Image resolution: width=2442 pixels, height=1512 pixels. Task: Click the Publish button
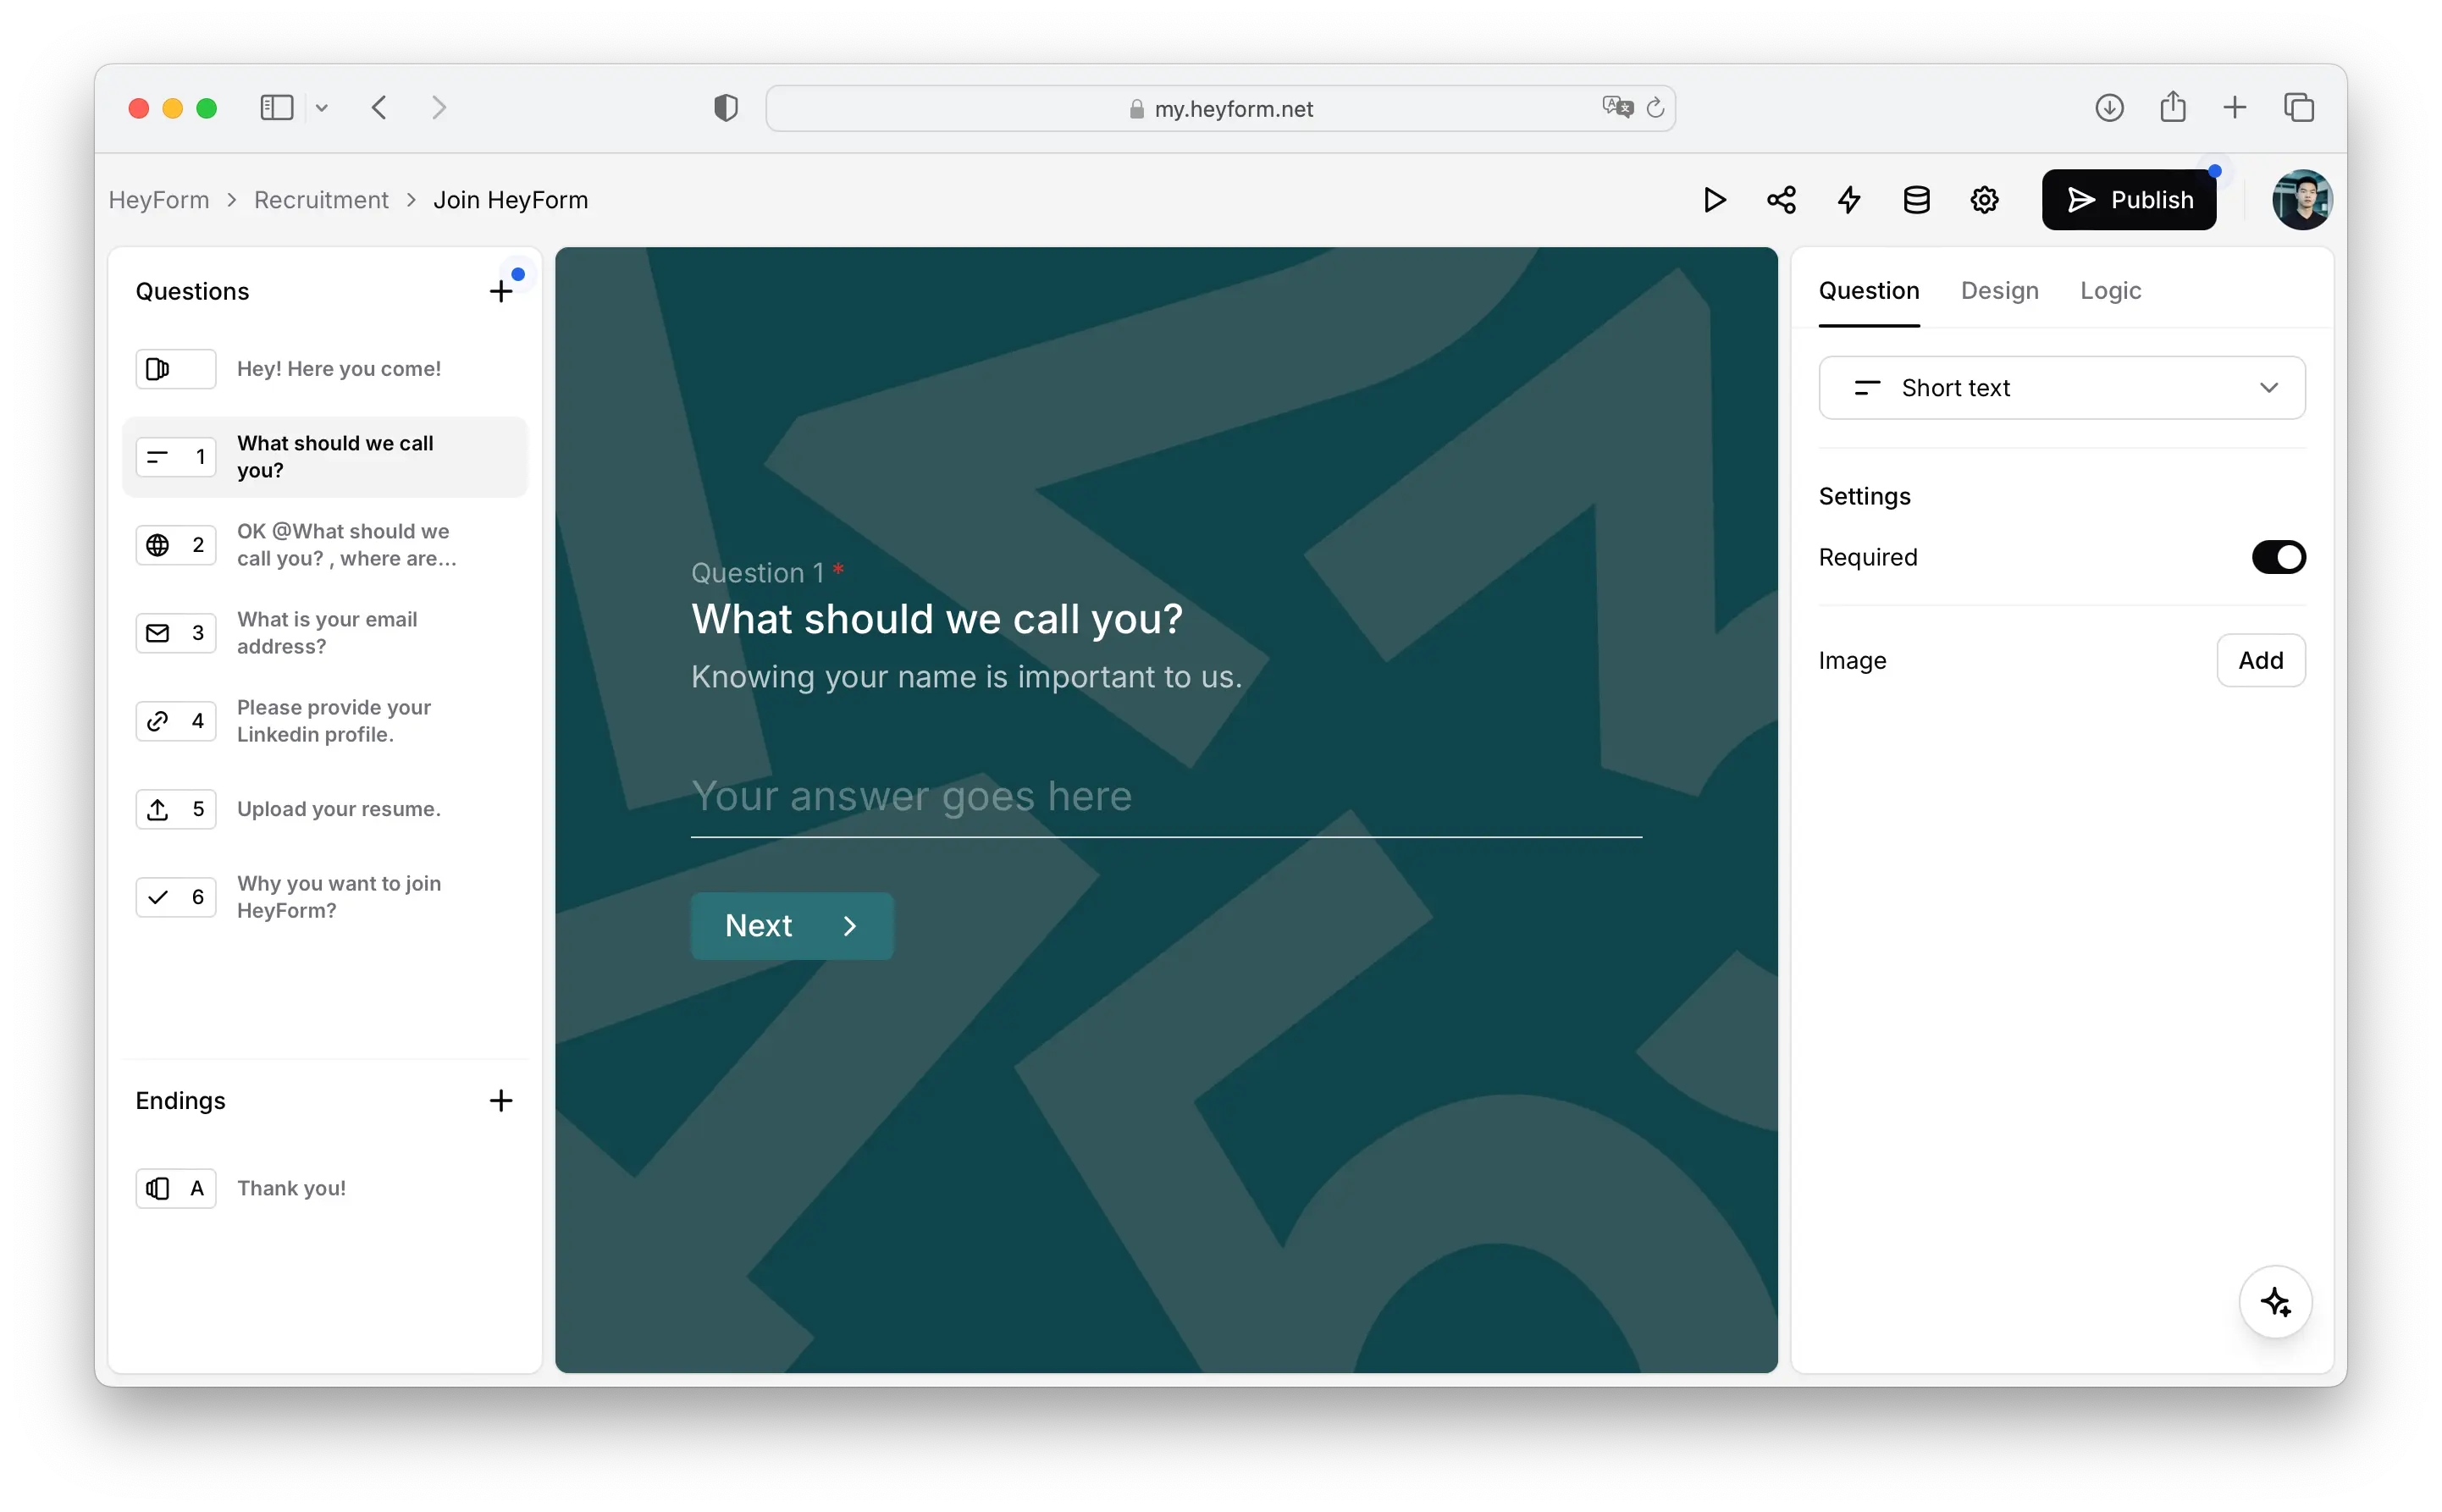pos(2129,199)
